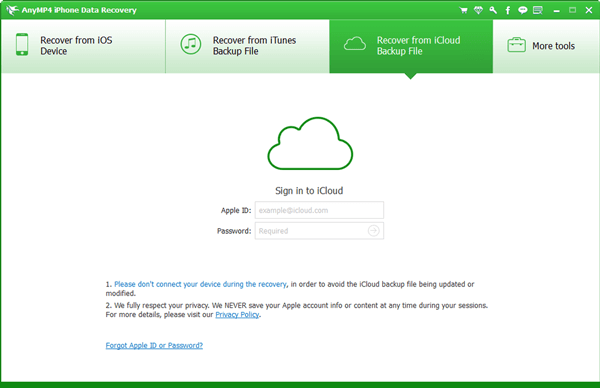
Task: Click the Apple ID input field
Action: 320,210
